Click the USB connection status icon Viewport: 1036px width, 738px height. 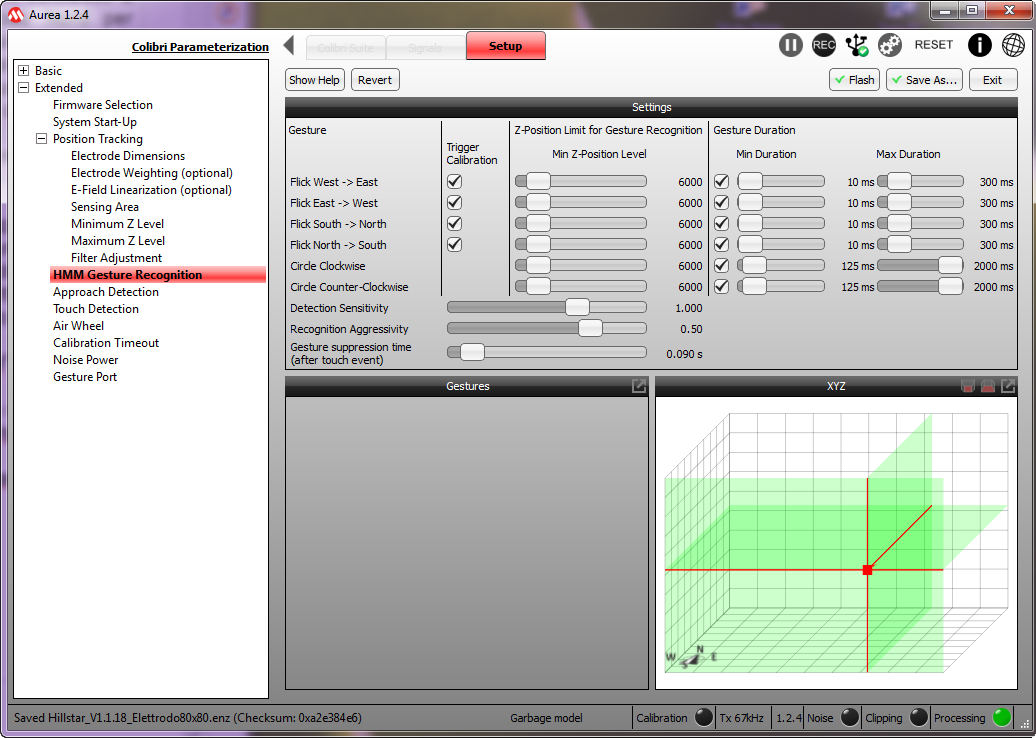(x=857, y=45)
